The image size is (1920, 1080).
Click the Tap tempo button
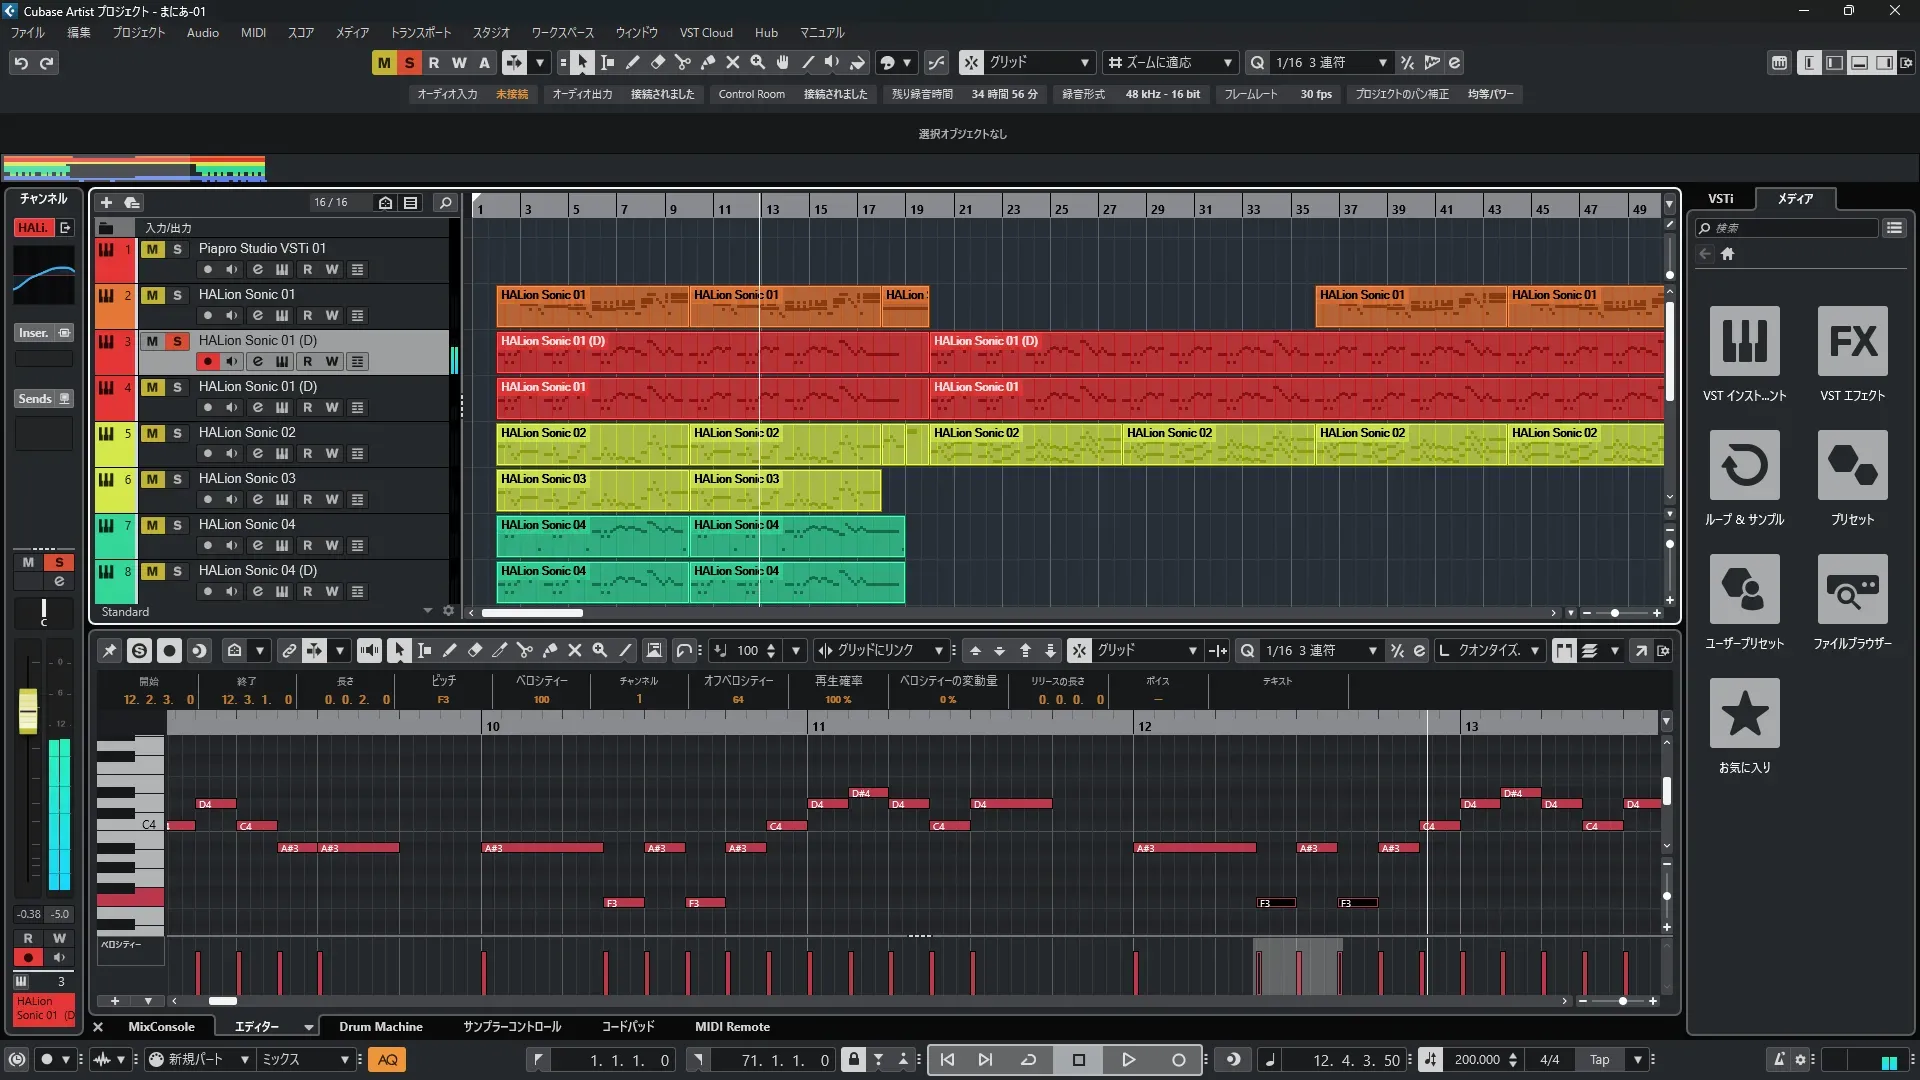pos(1599,1059)
